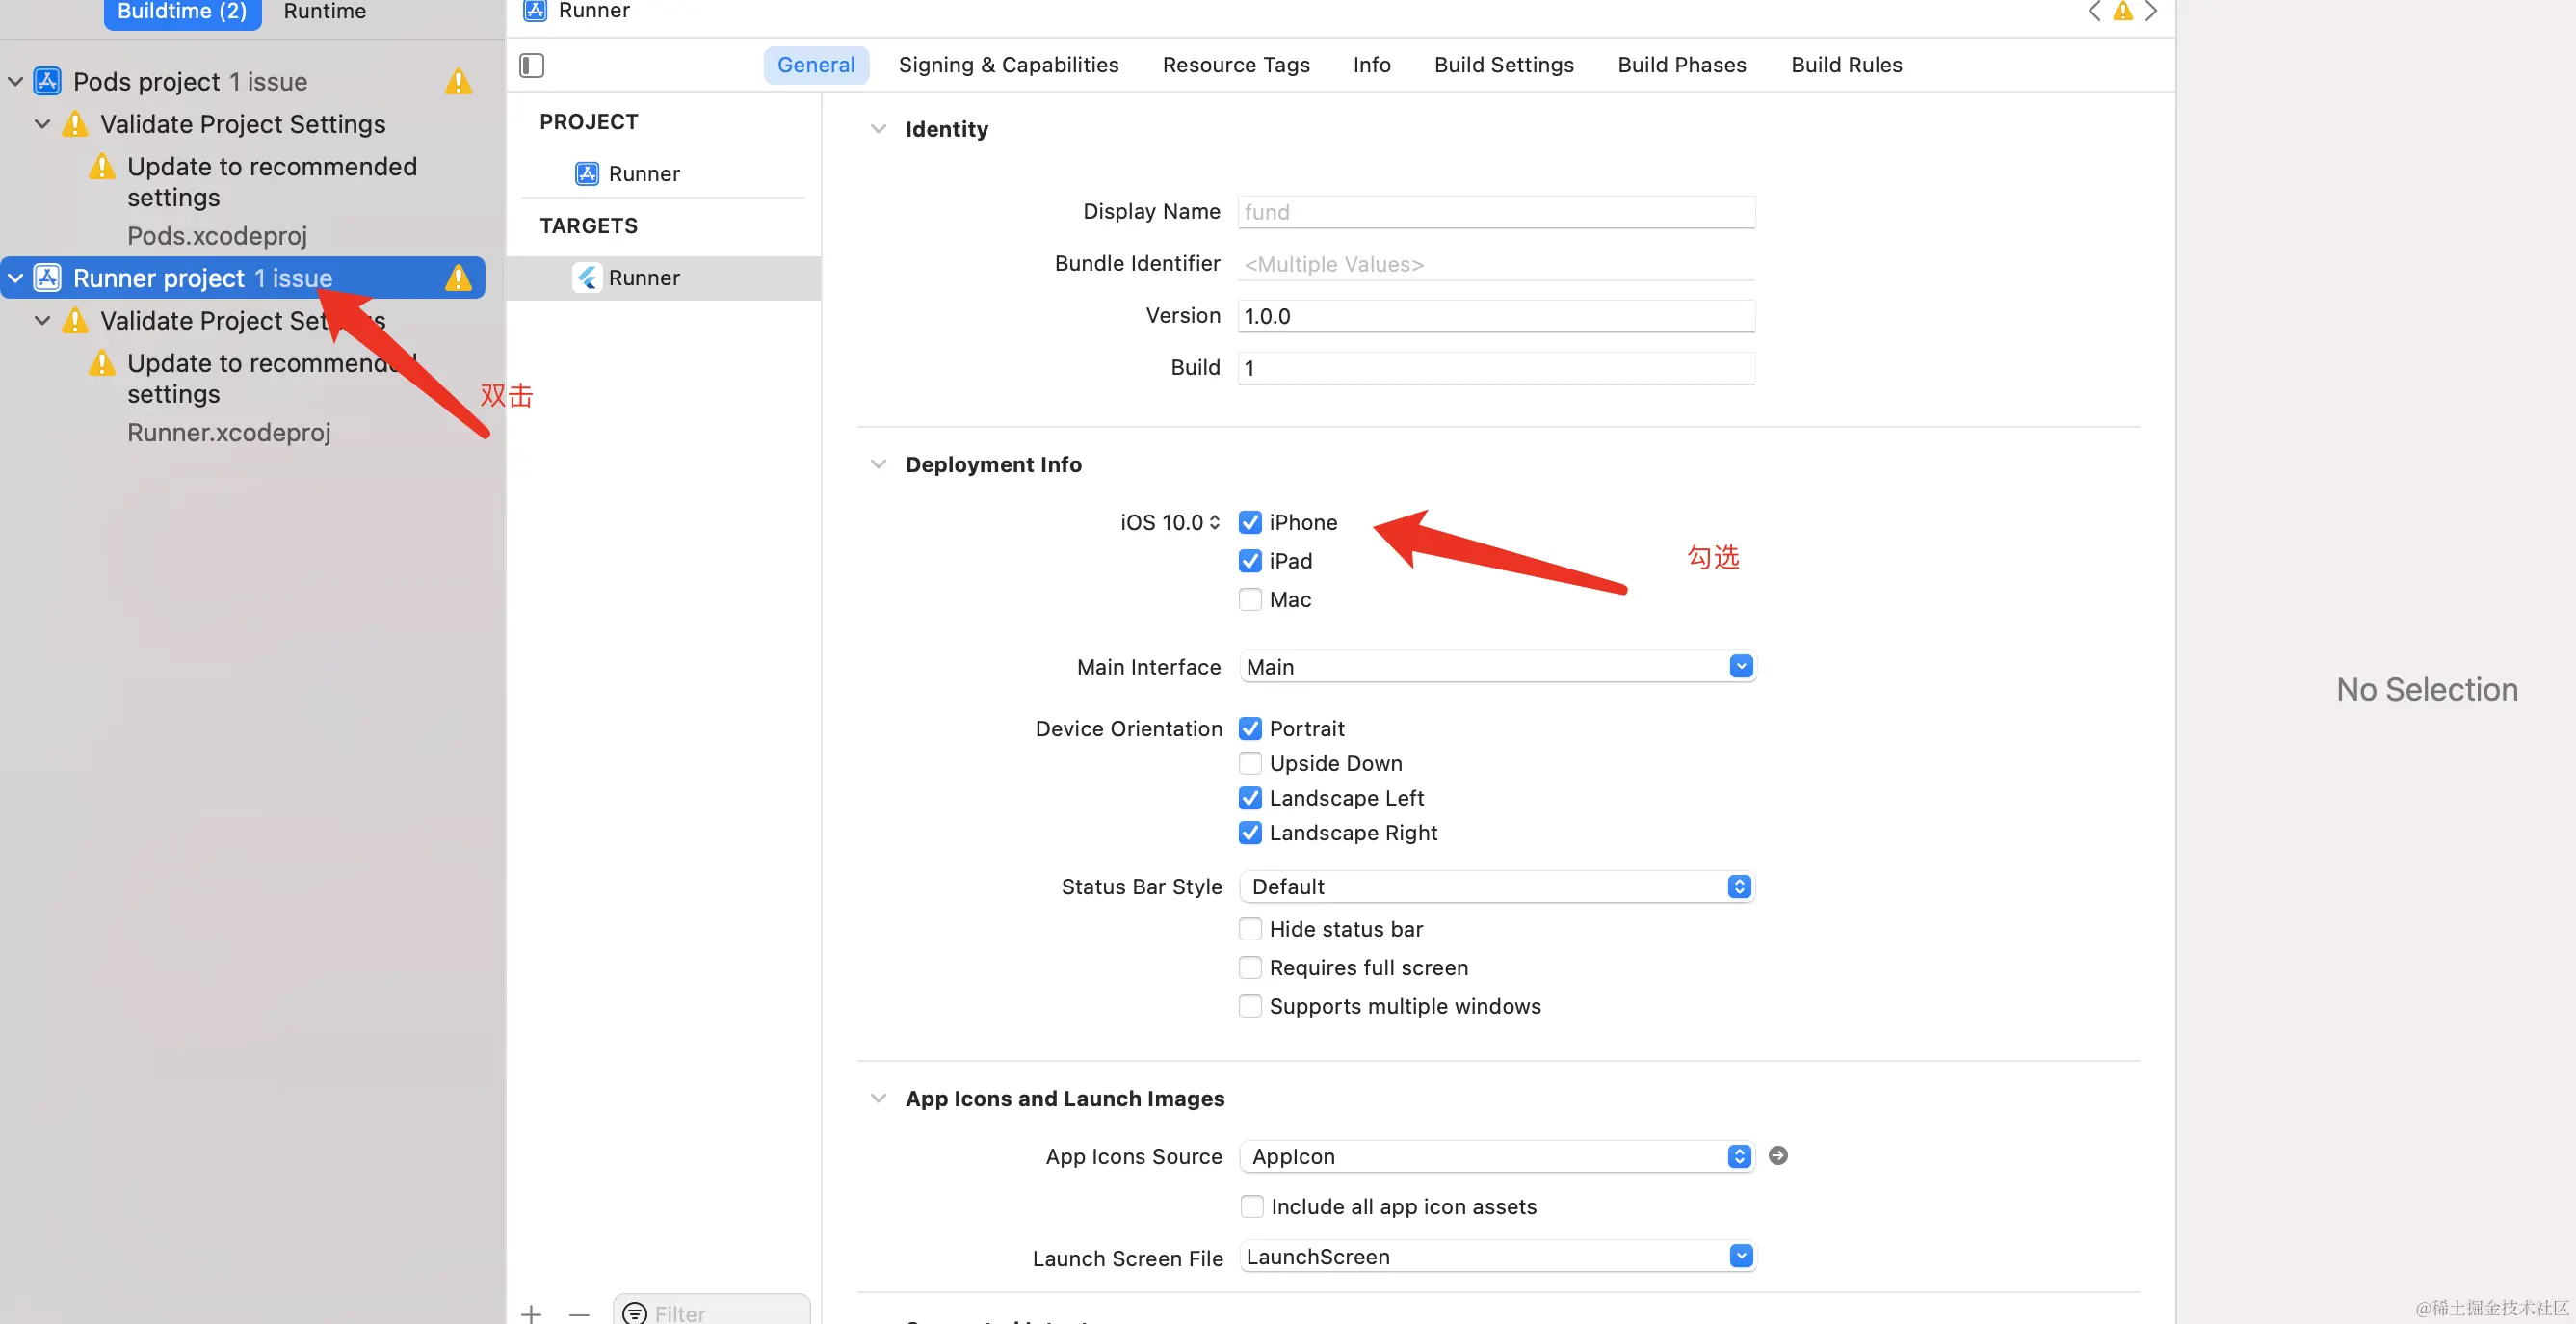Click warning icon on Pods project row

point(458,81)
